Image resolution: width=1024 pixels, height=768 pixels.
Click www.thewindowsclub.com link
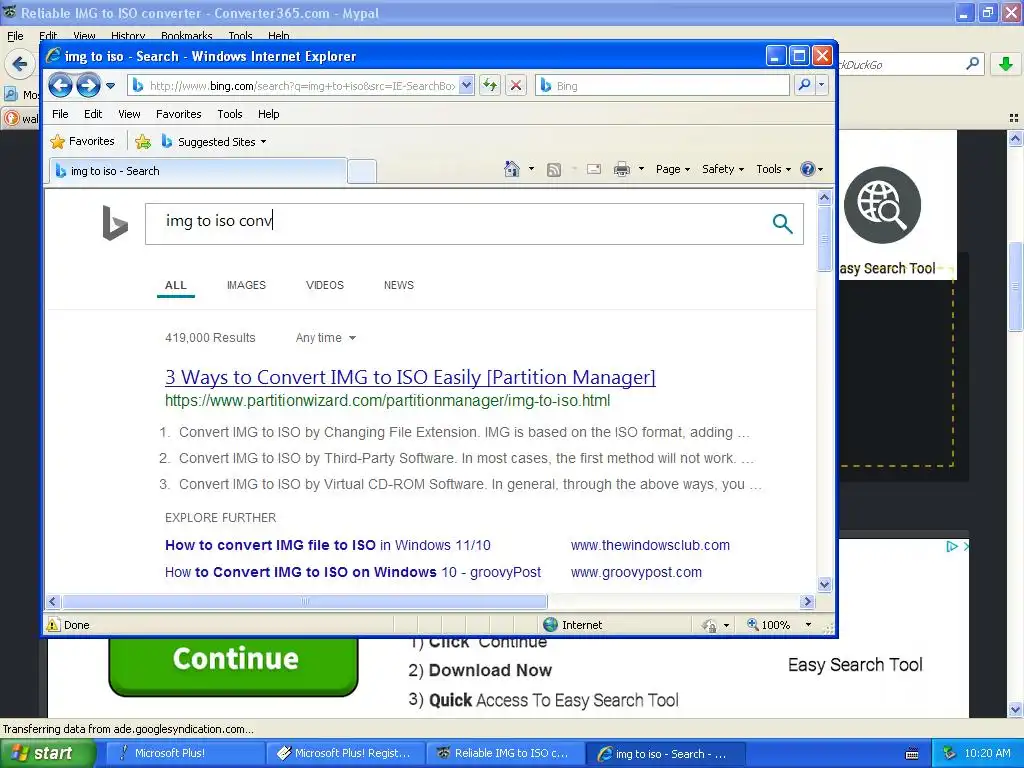650,545
